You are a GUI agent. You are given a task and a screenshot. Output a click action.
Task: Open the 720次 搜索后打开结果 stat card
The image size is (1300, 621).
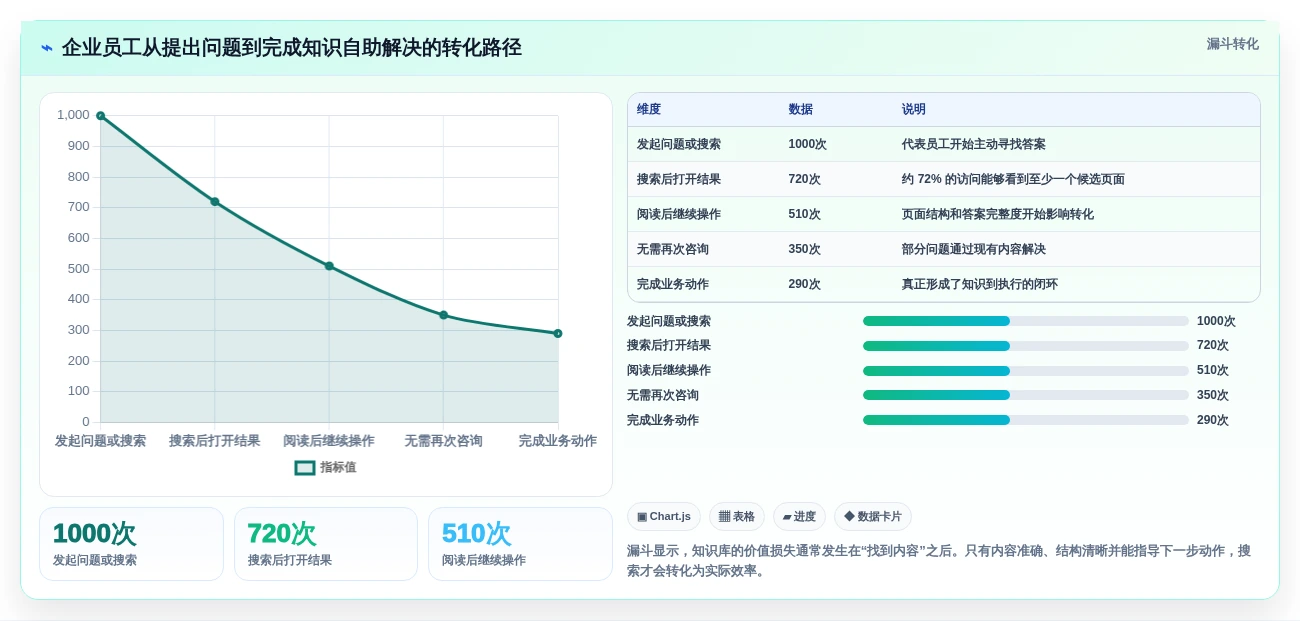tap(326, 544)
